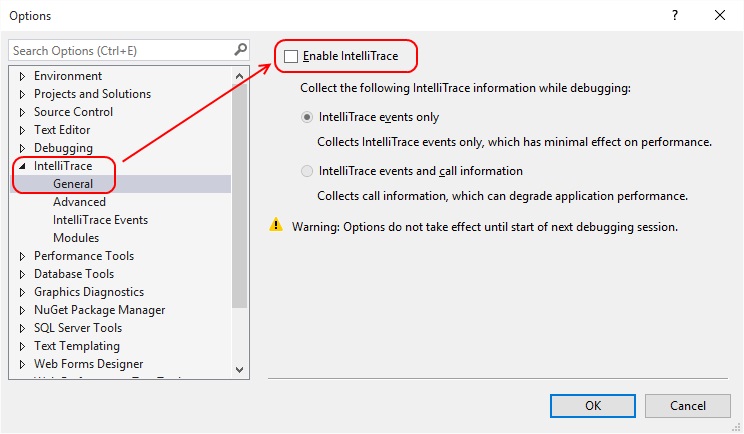
Task: Close the Options dialog window
Action: [x=720, y=15]
